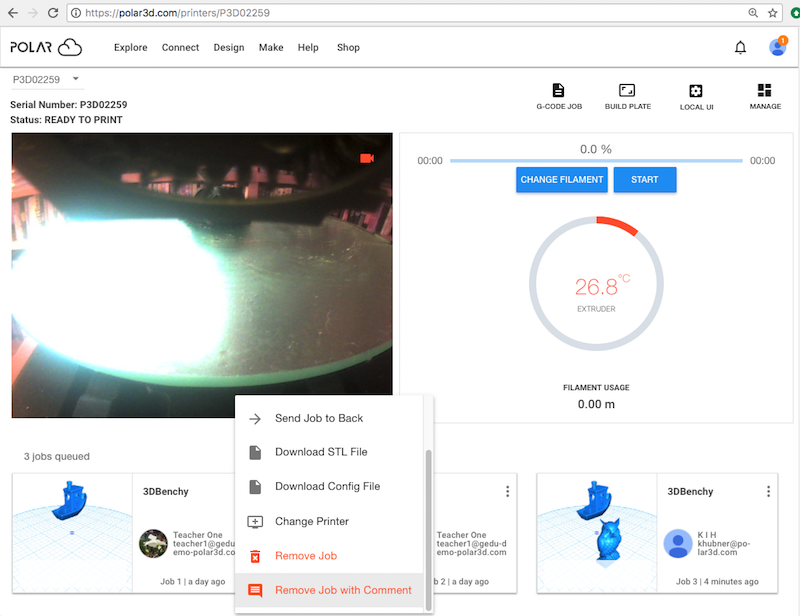The height and width of the screenshot is (616, 800).
Task: Click Job 1 3DBenchy model thumbnail
Action: [x=72, y=533]
